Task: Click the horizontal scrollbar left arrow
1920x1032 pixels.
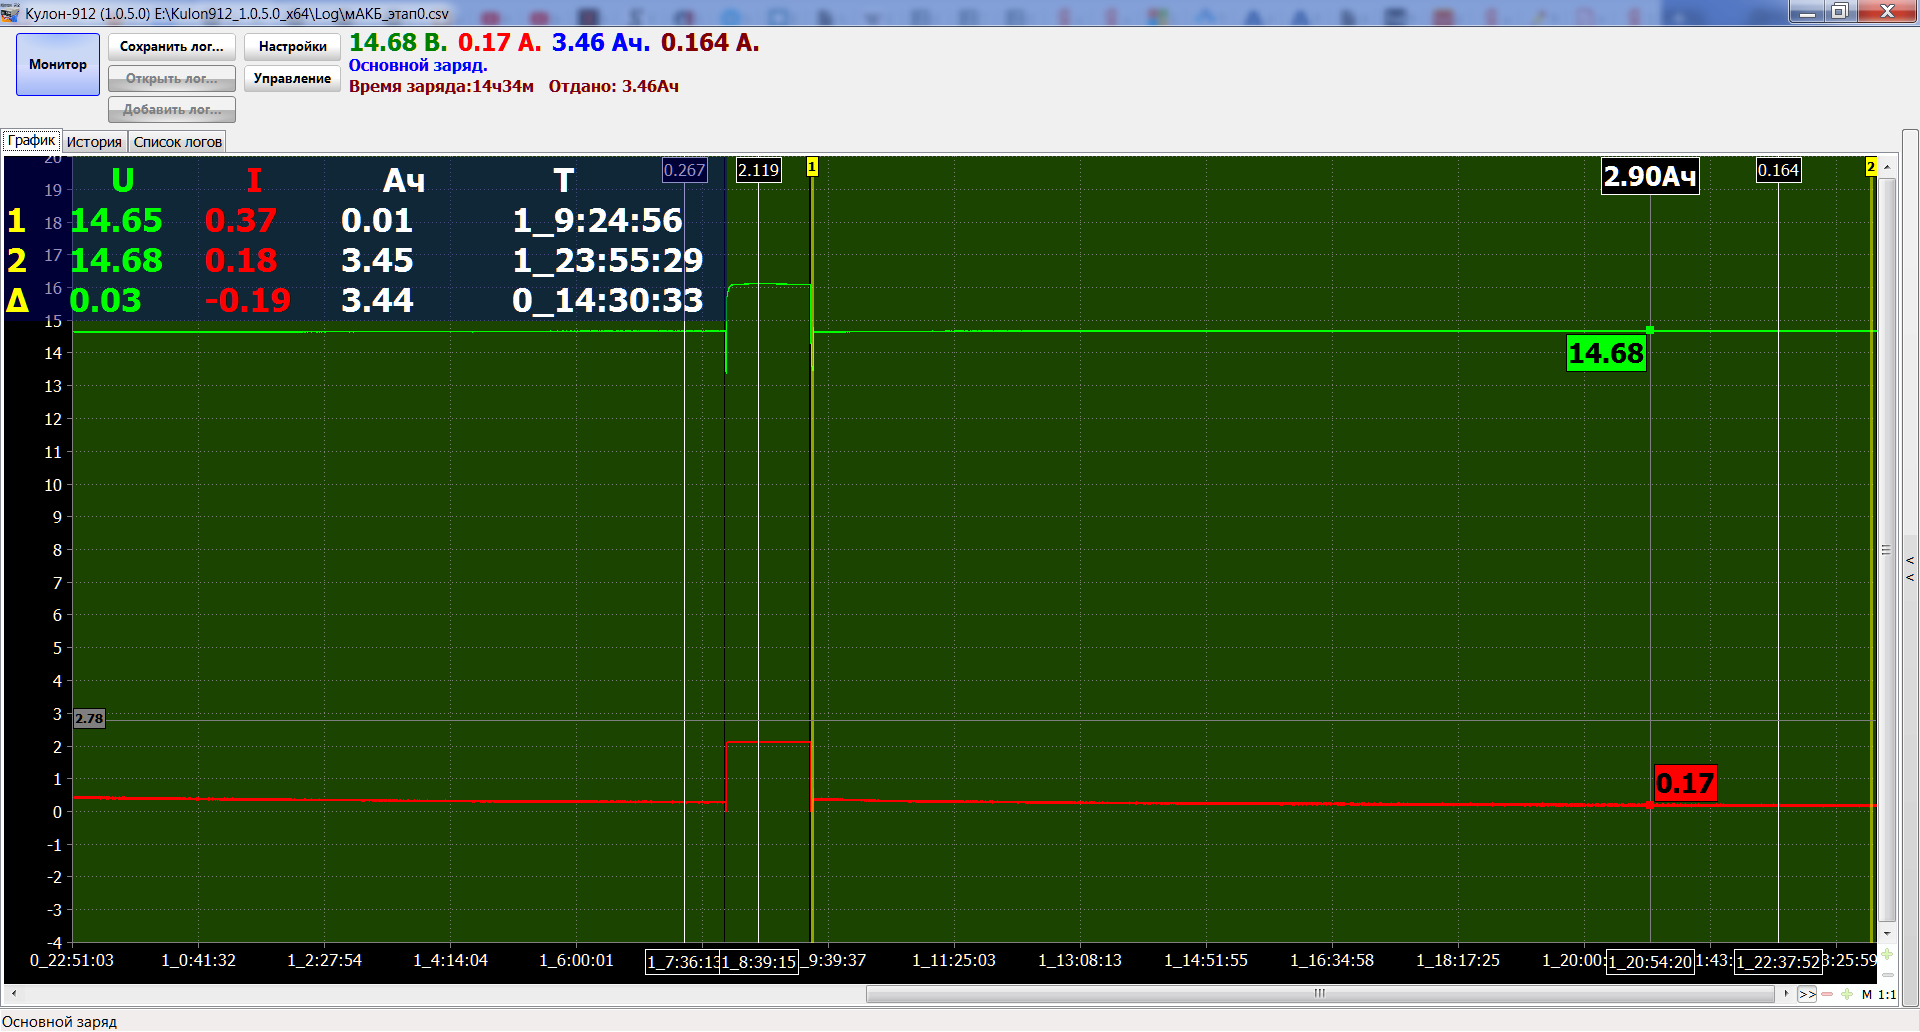Action: click(13, 994)
